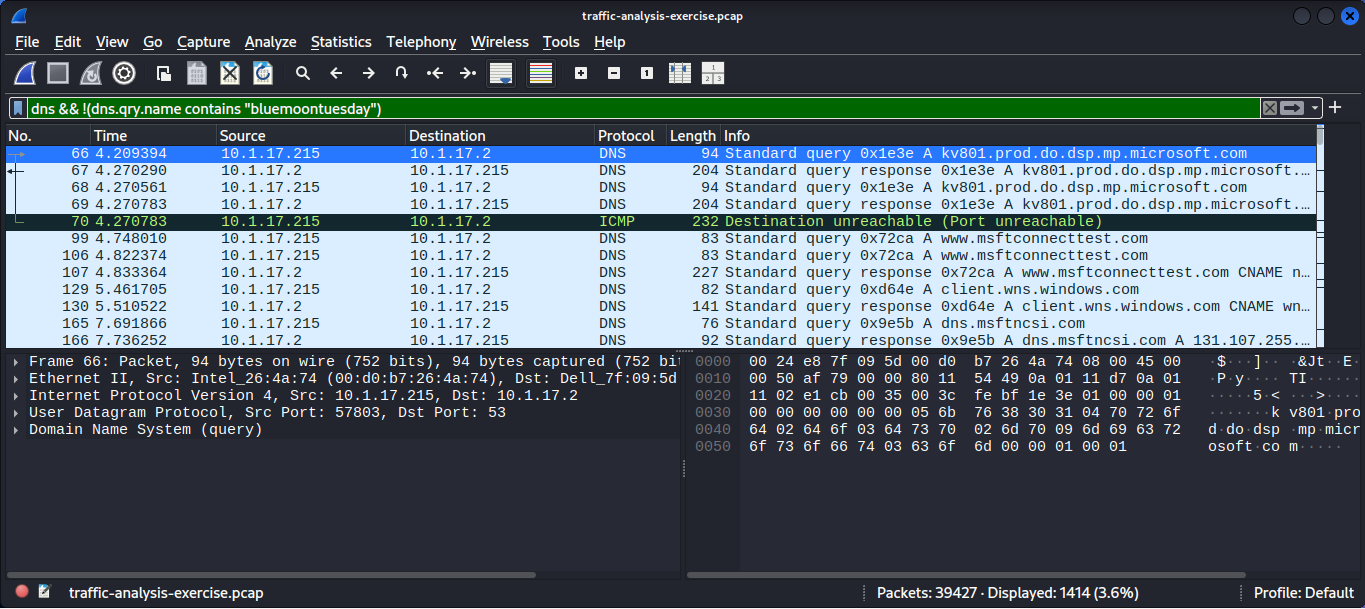Open the Statistics menu

pos(341,42)
